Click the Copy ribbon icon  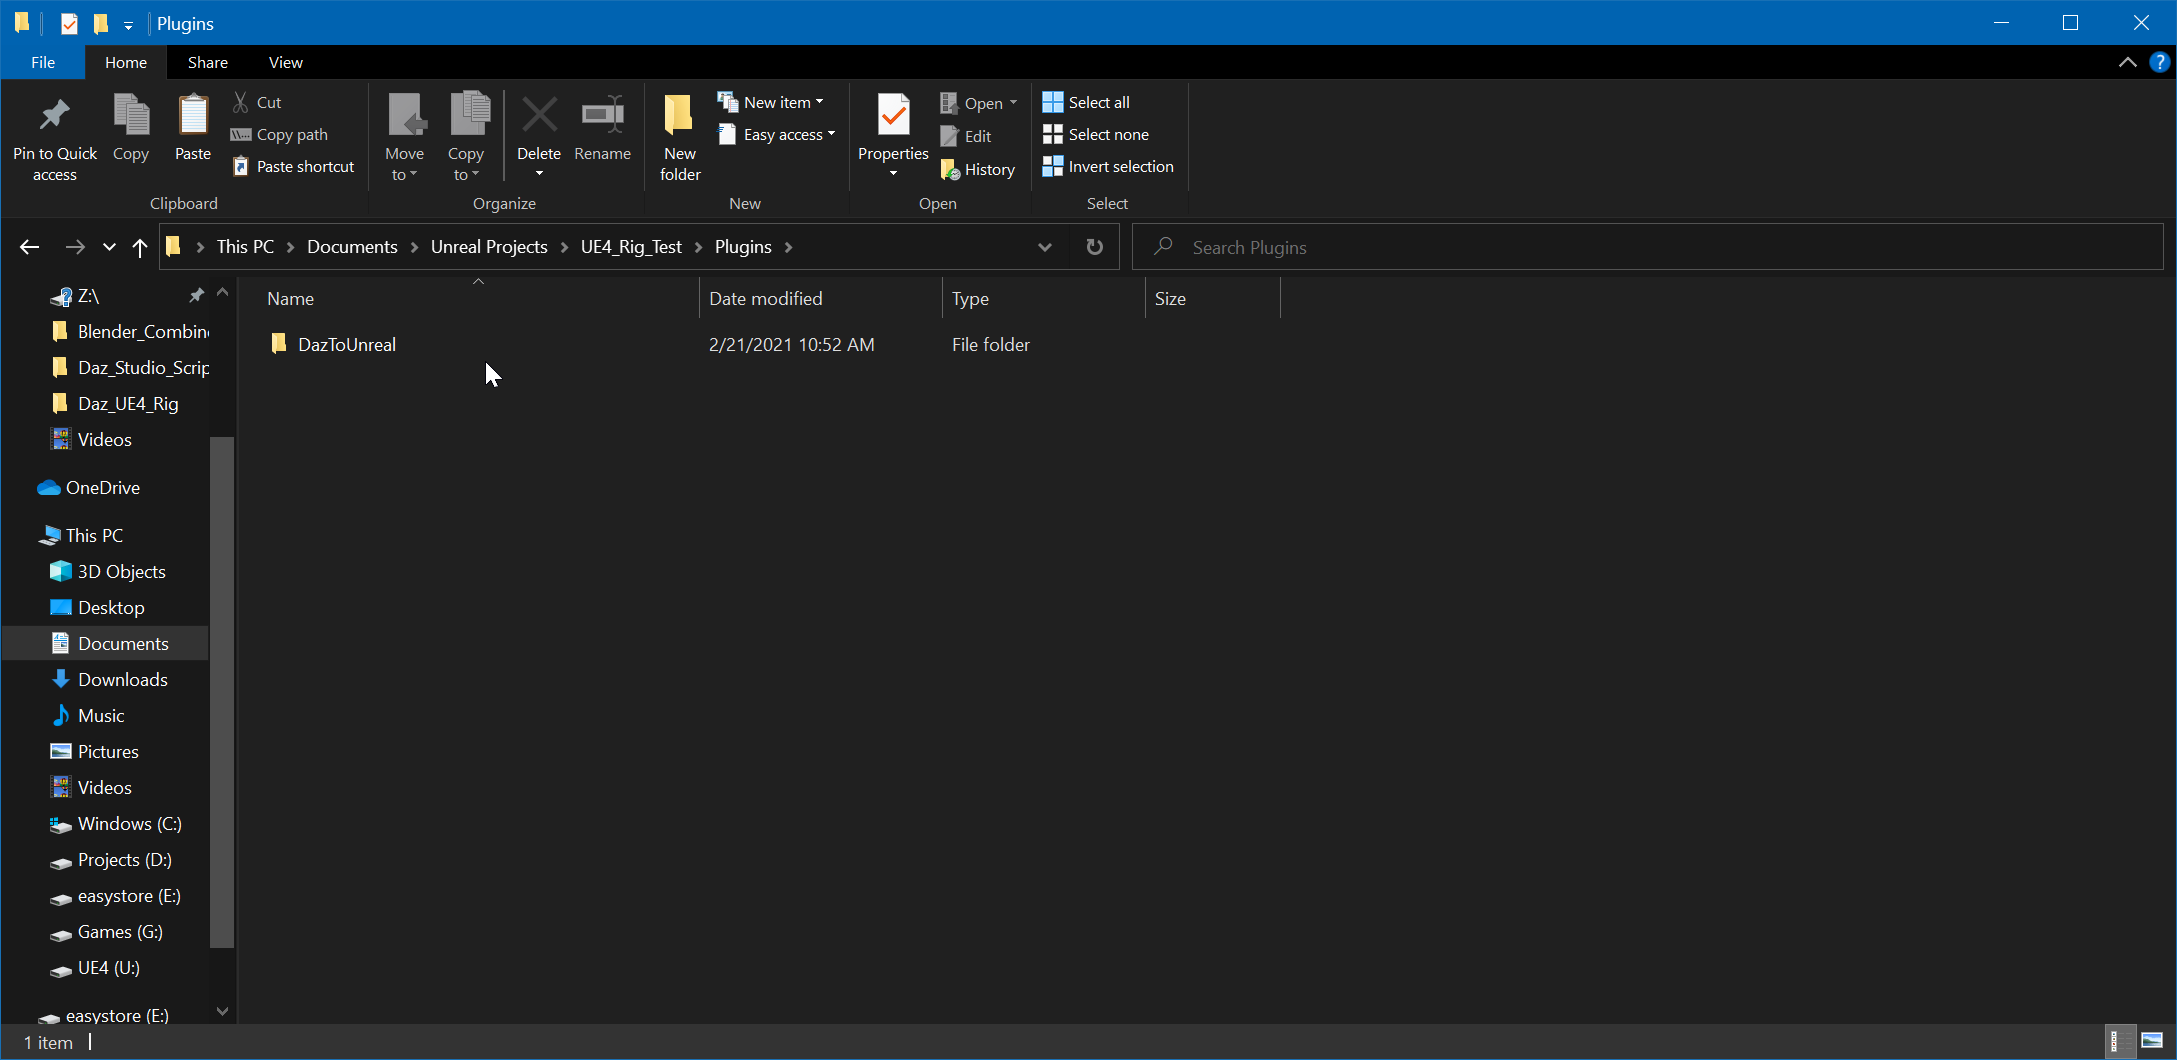[x=131, y=117]
